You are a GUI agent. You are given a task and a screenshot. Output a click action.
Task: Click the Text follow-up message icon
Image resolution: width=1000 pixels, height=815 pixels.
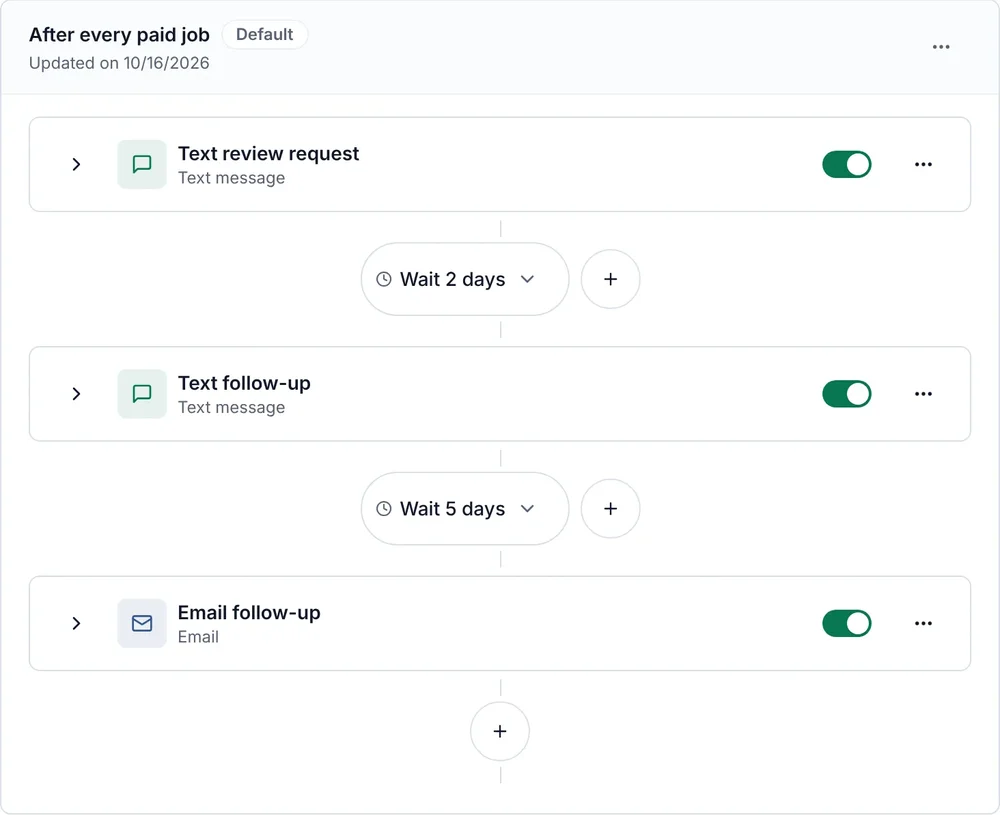click(x=142, y=394)
